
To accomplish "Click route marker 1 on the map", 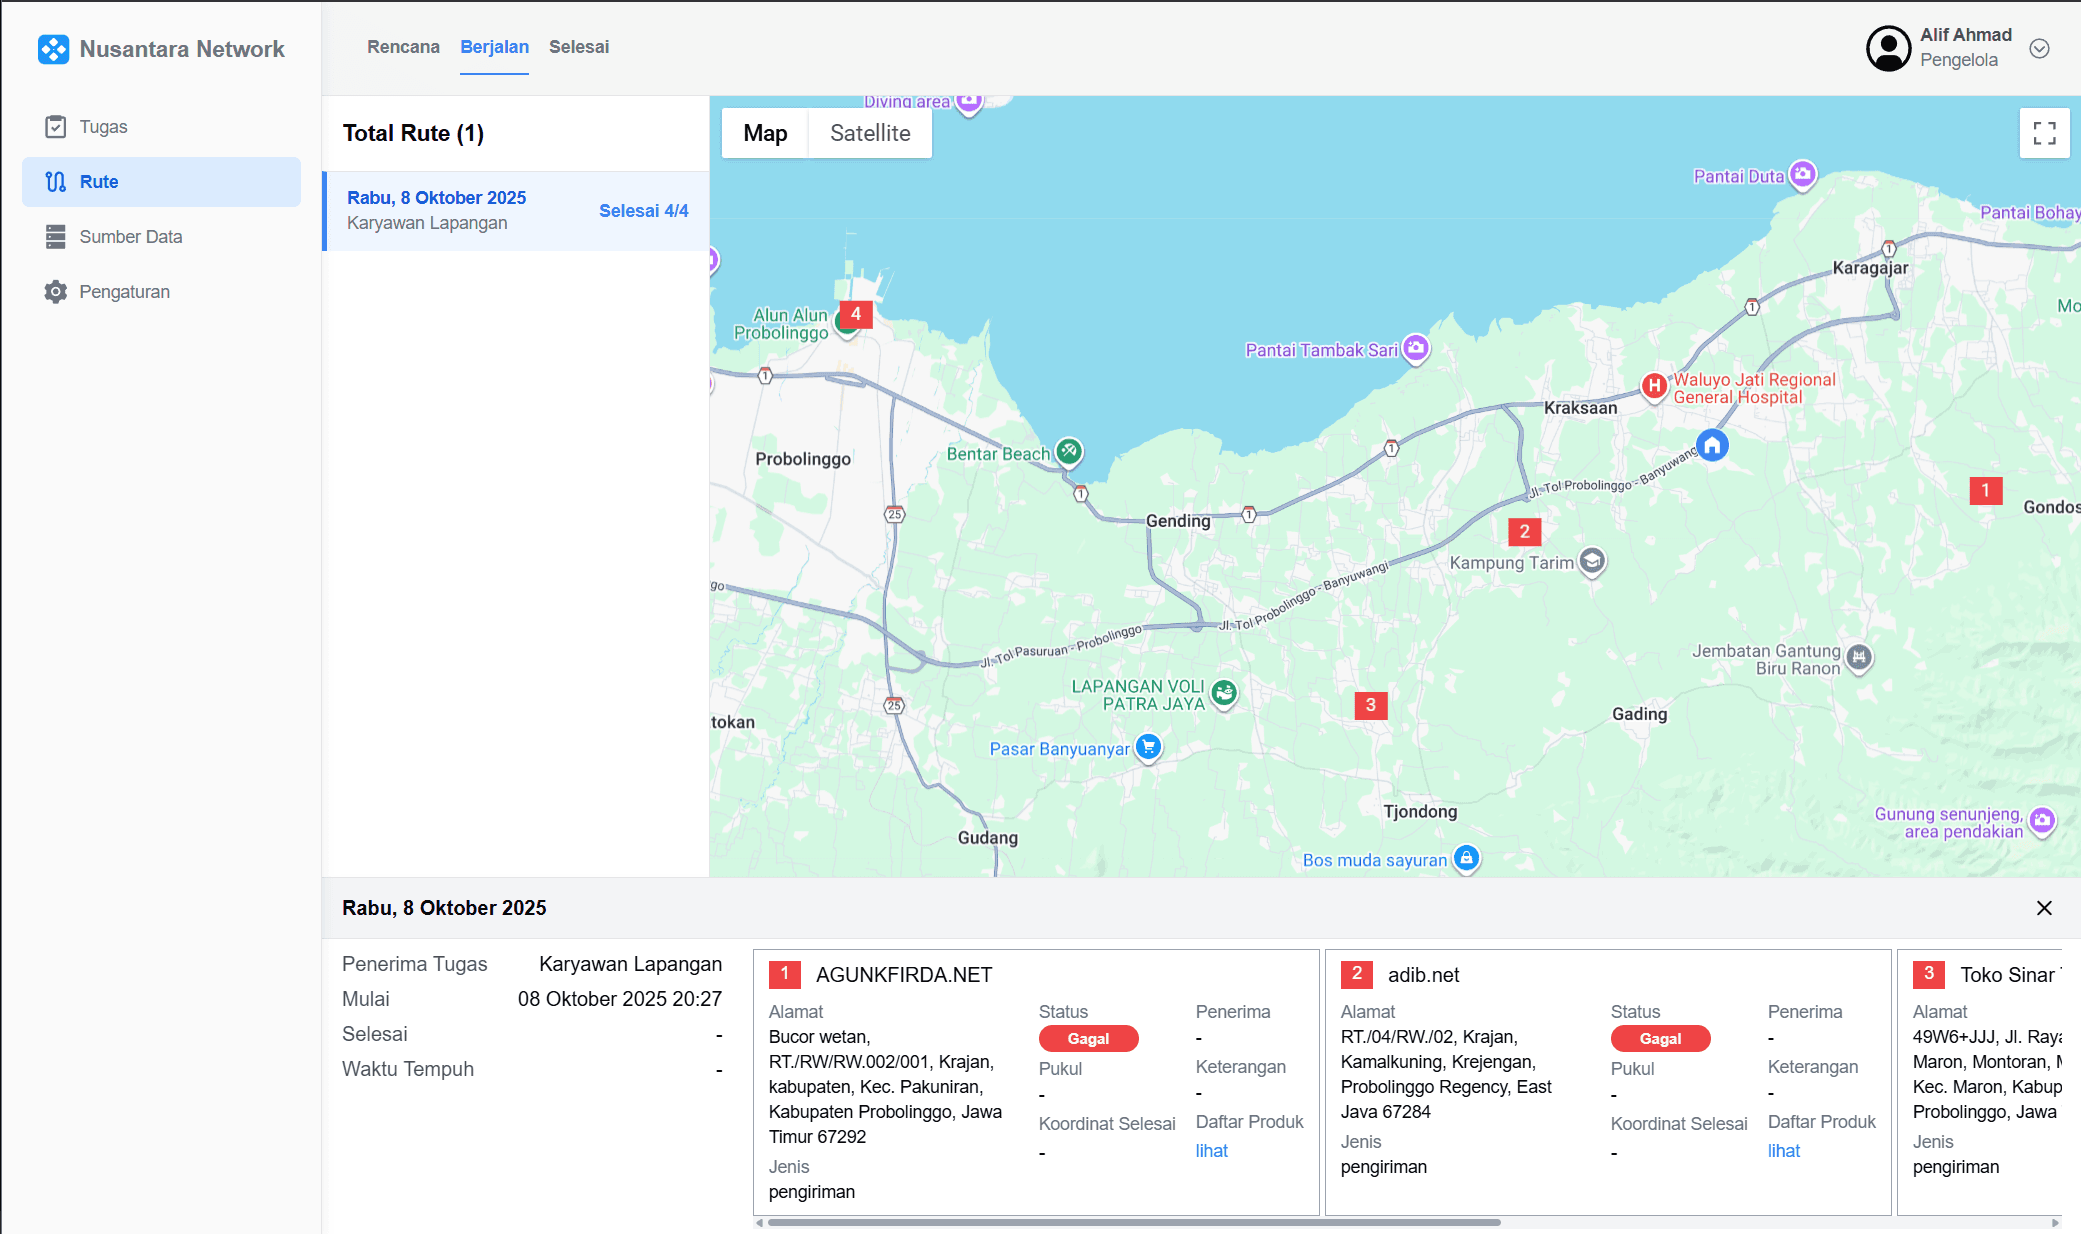I will [1986, 490].
